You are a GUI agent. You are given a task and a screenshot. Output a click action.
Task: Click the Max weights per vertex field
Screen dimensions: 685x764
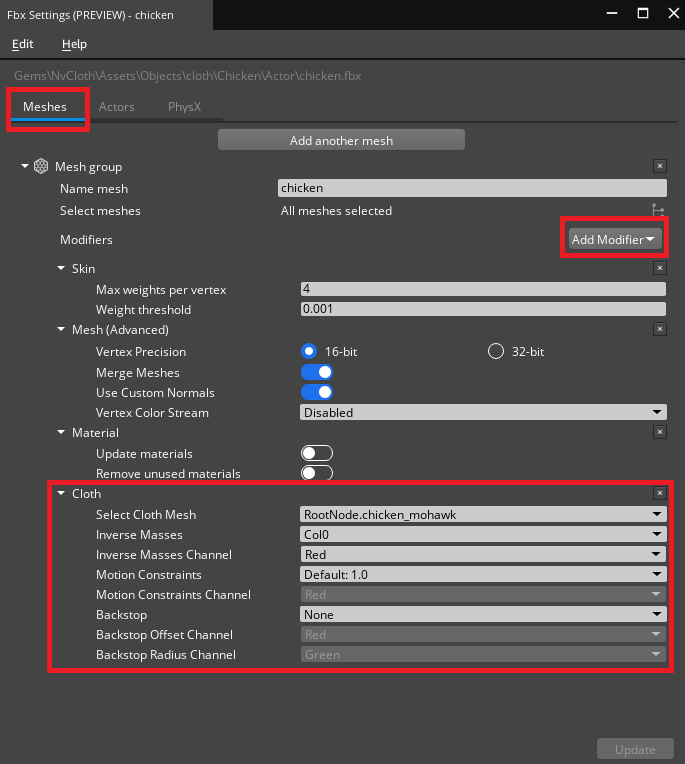coord(483,290)
